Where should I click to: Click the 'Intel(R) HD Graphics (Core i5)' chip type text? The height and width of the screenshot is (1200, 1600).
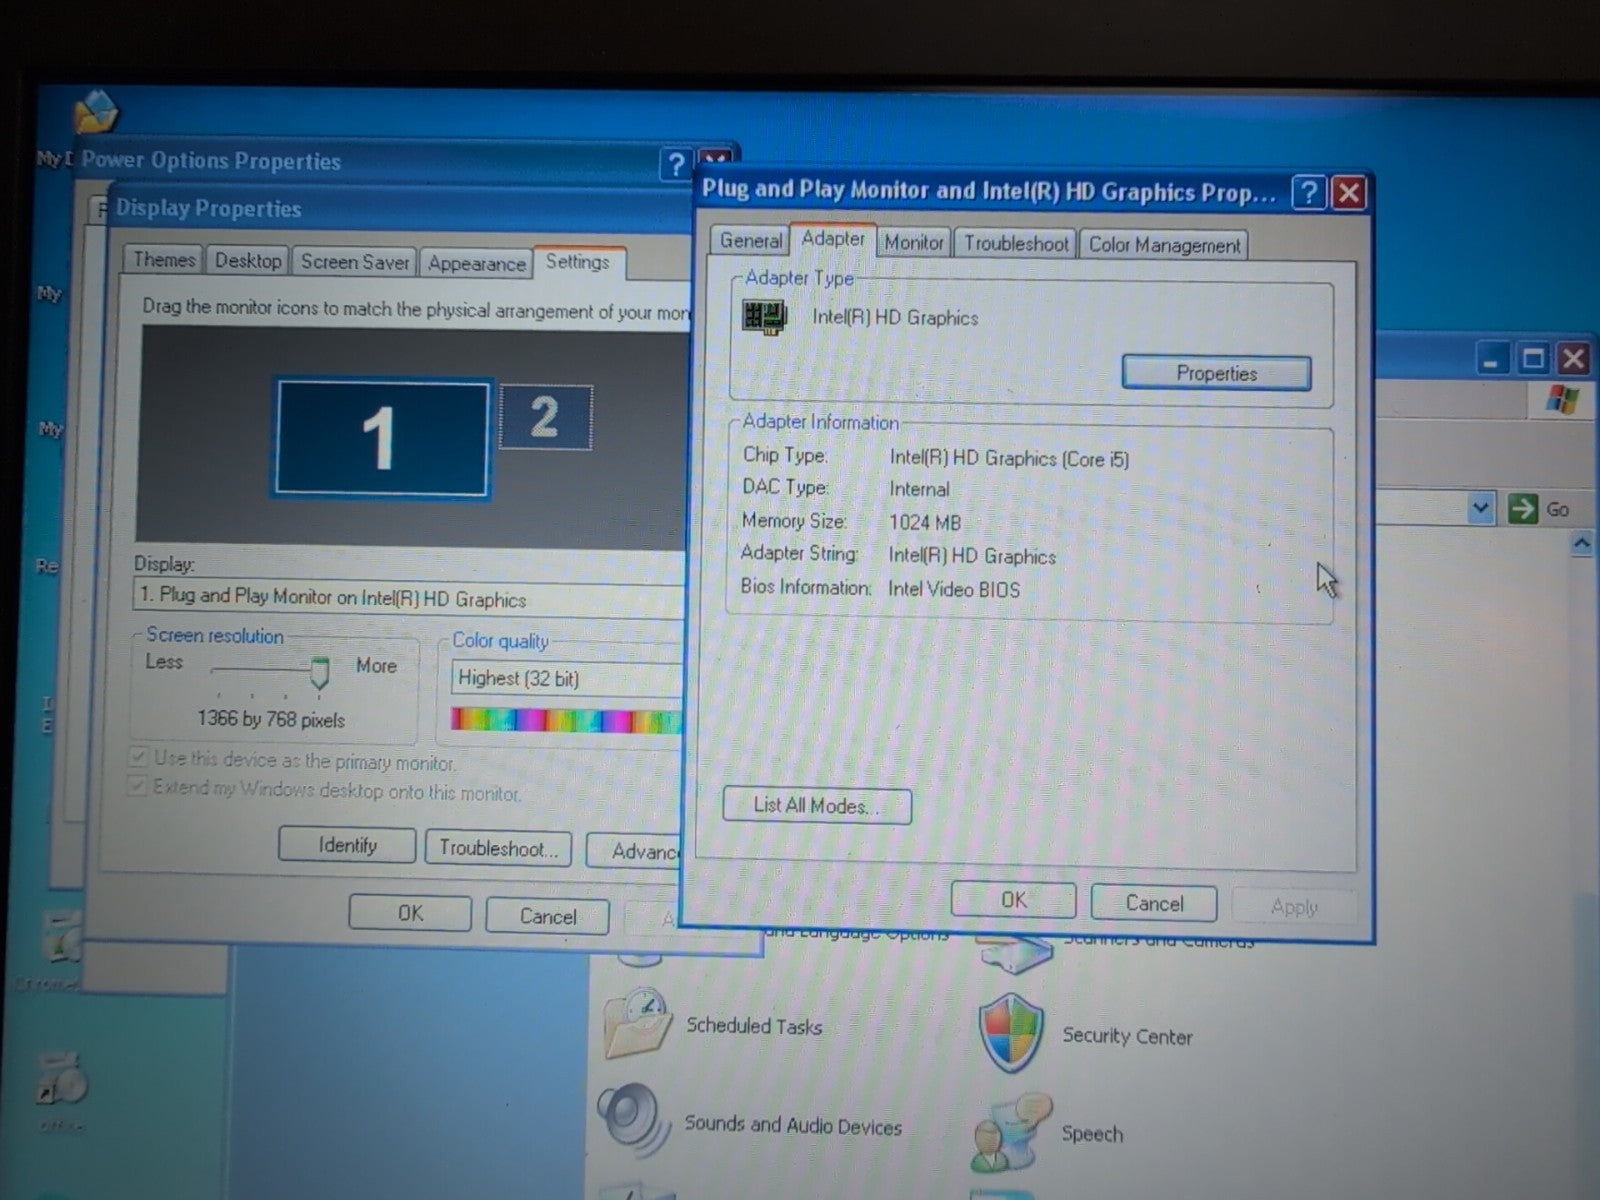1009,458
